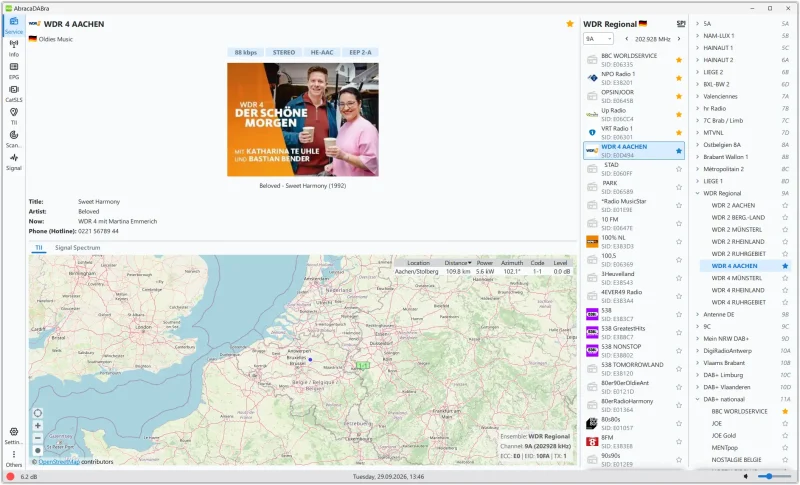800x485 pixels.
Task: Click the green transmitter marker on map
Action: point(363,365)
